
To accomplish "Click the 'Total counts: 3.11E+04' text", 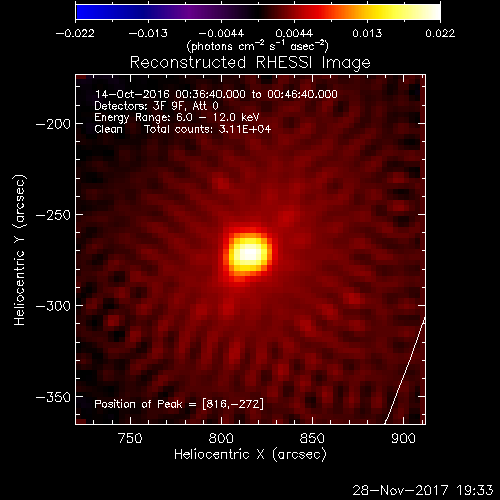I will (207, 129).
